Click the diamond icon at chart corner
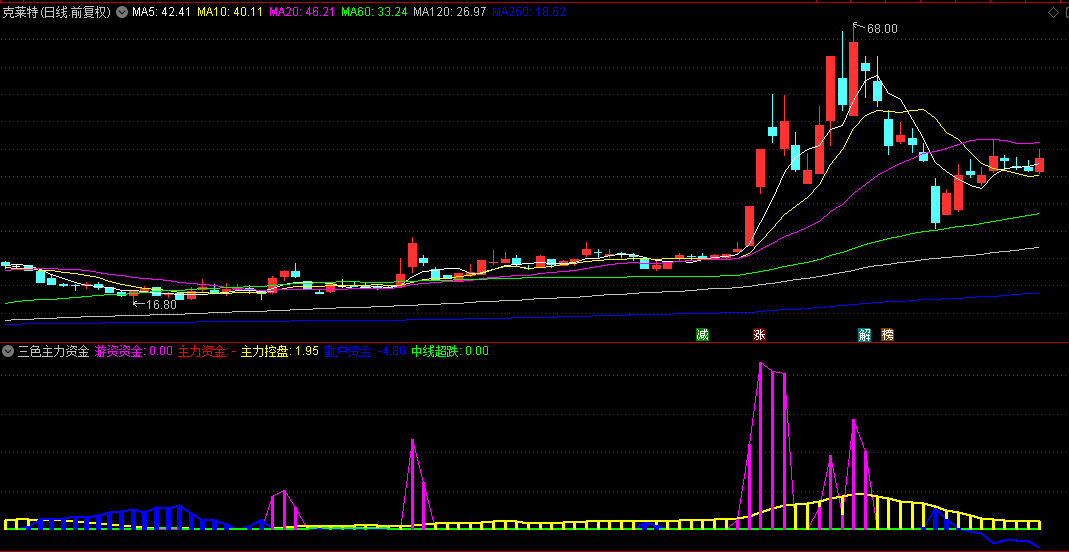This screenshot has width=1069, height=552. [1053, 12]
